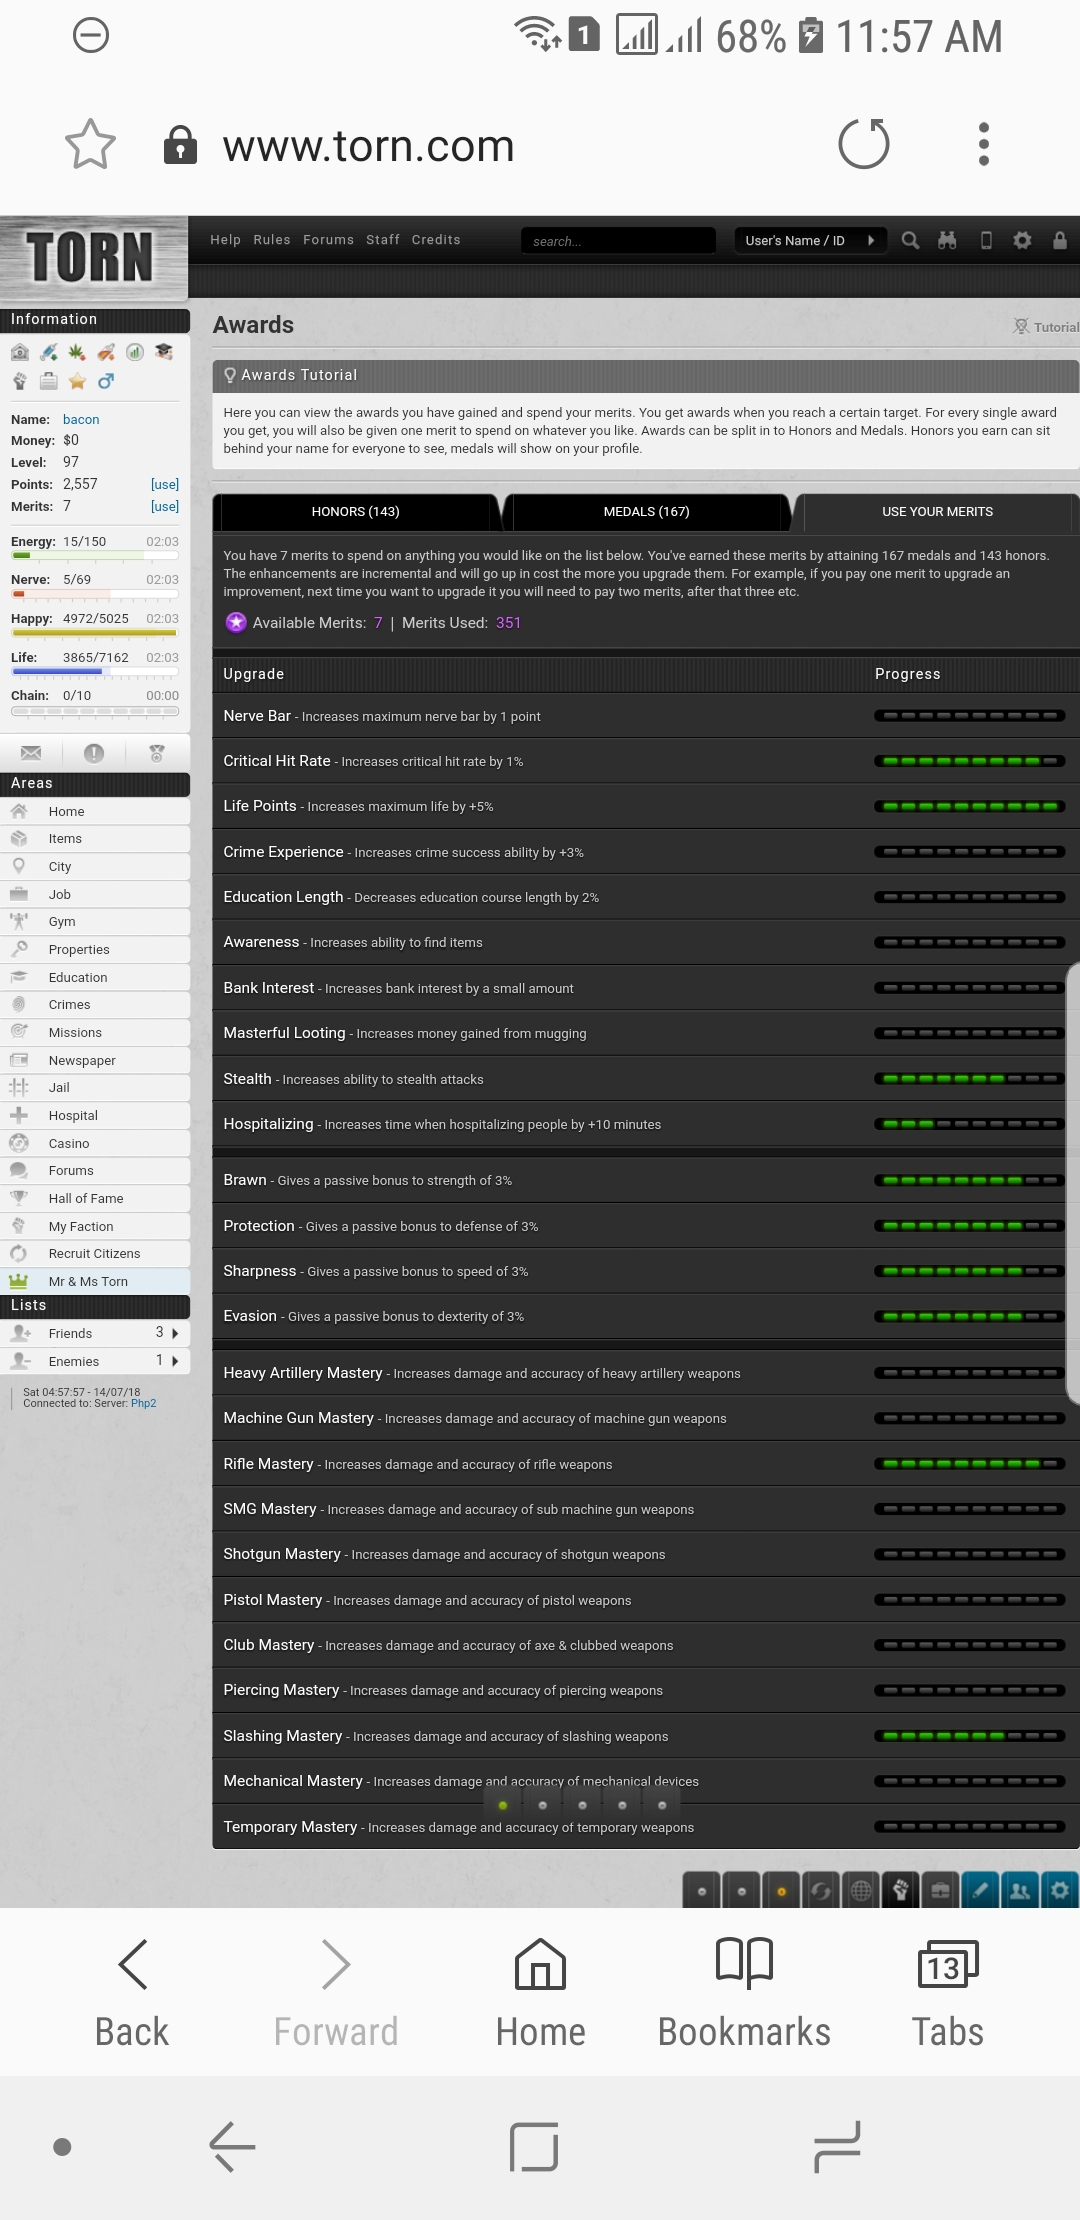This screenshot has width=1080, height=2220.
Task: Open awards medal icon in sidebar
Action: [157, 753]
